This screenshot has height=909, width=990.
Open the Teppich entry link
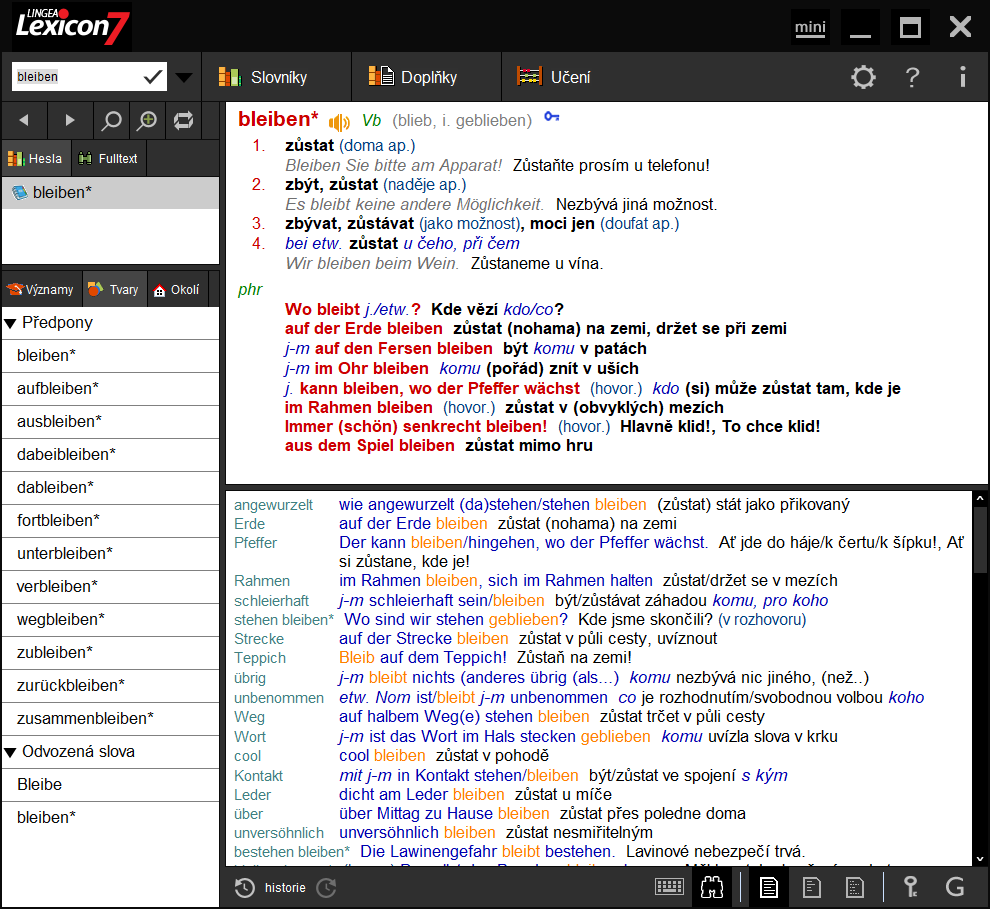(x=260, y=658)
